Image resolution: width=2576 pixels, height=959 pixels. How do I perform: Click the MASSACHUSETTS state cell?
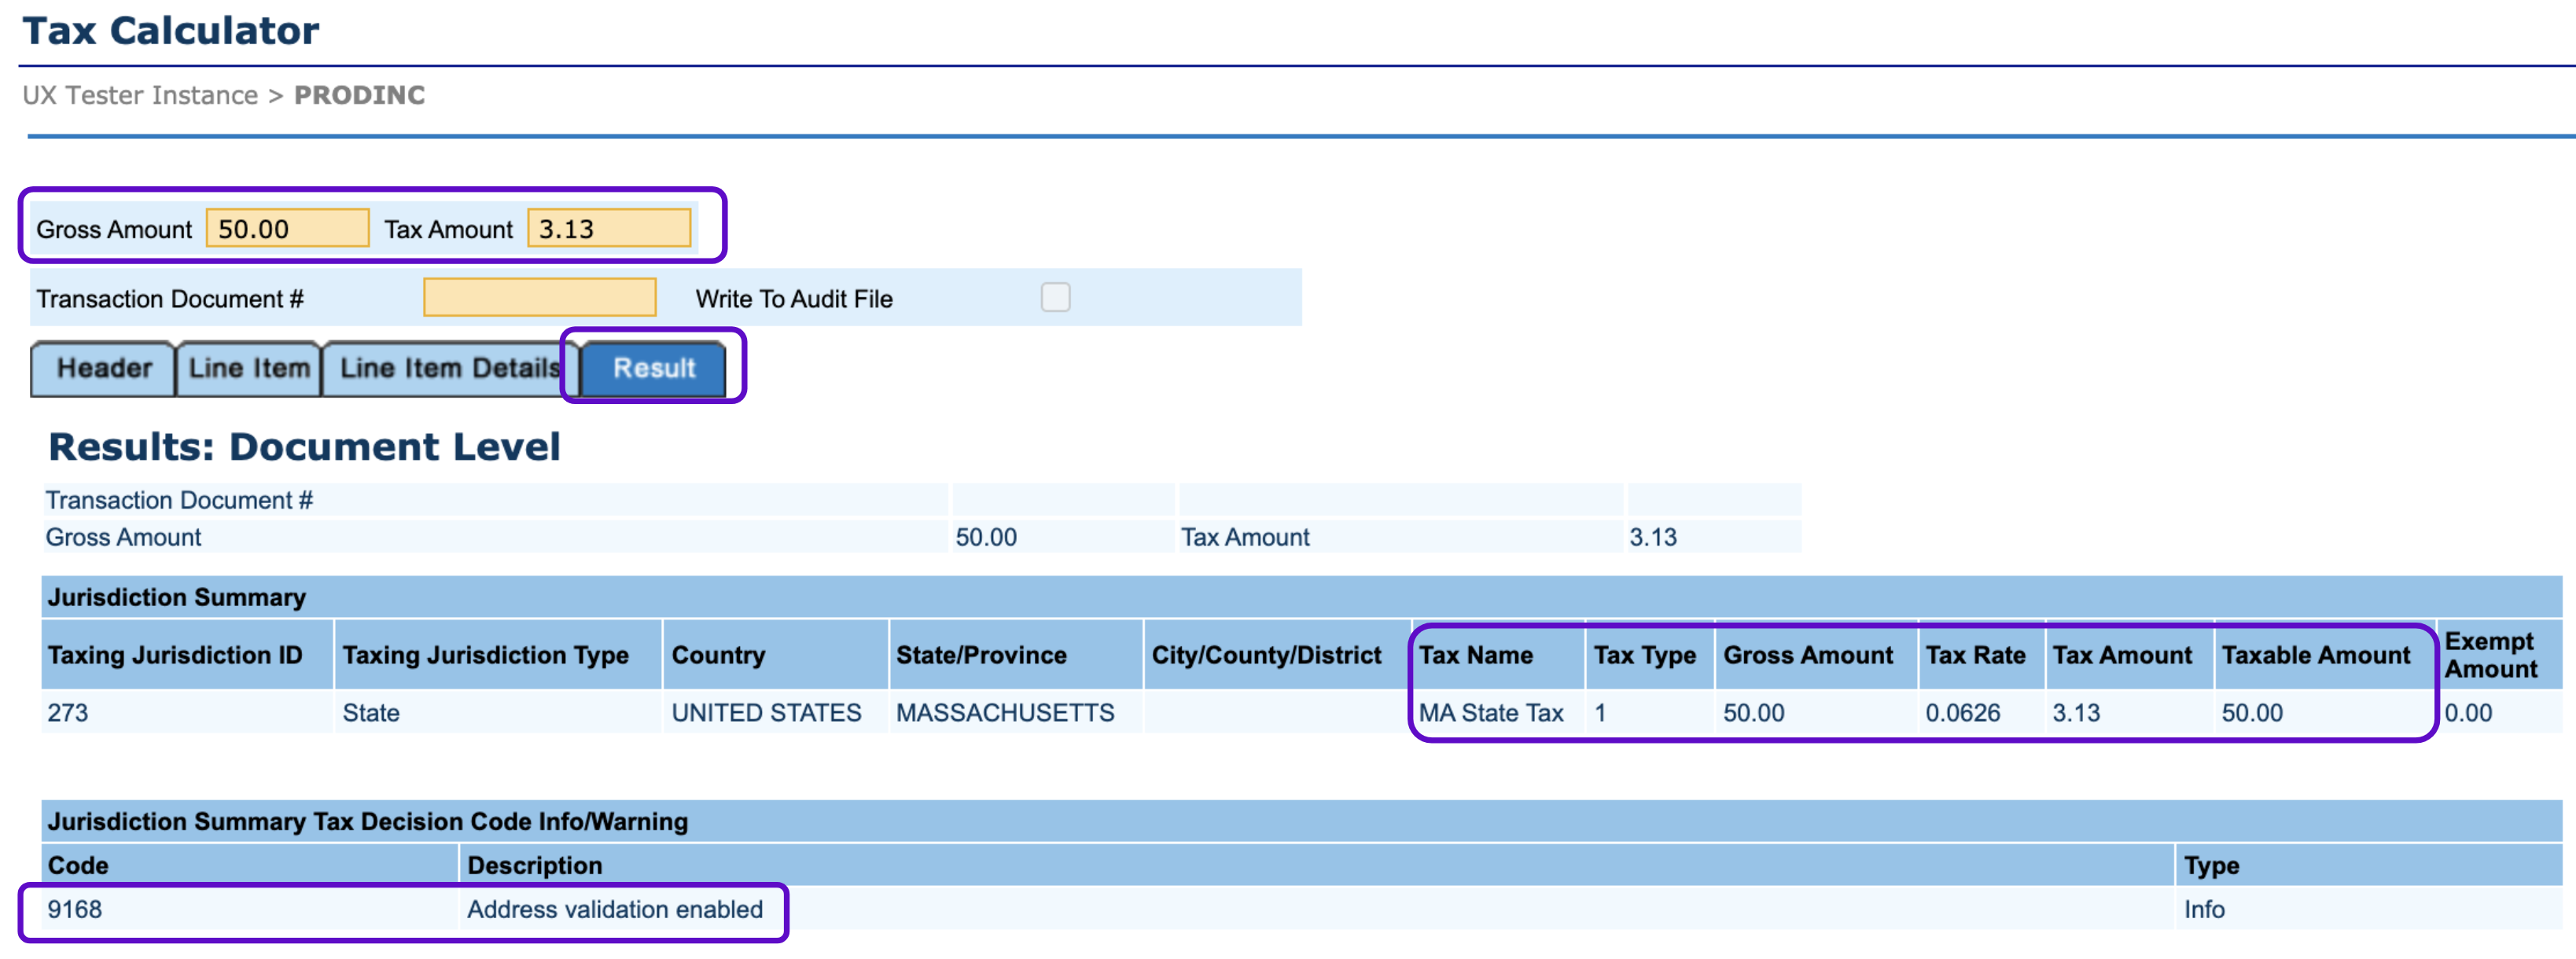click(1004, 713)
